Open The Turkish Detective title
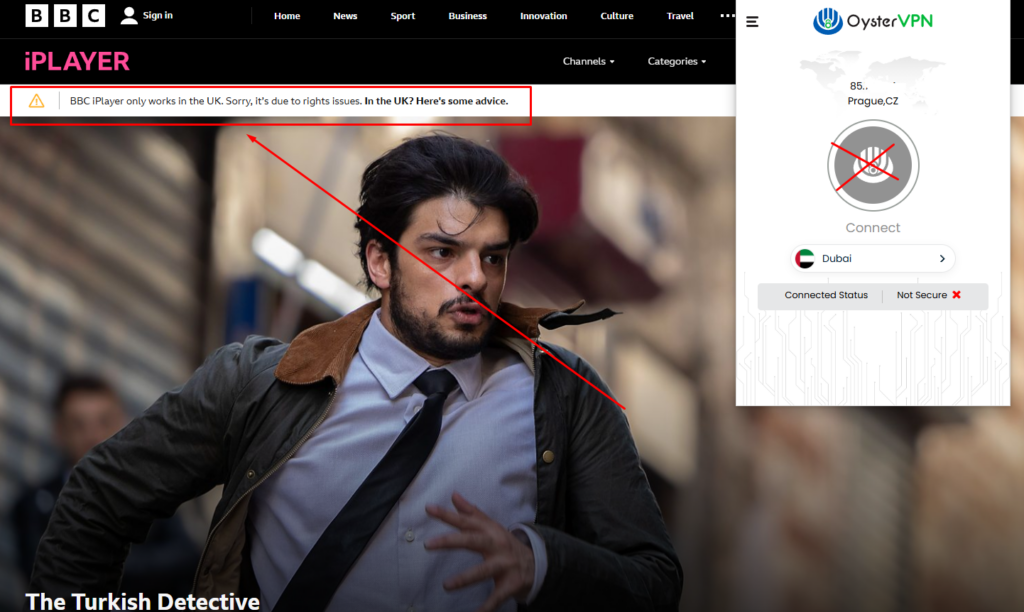Screen dimensions: 1024x612 coord(142,601)
